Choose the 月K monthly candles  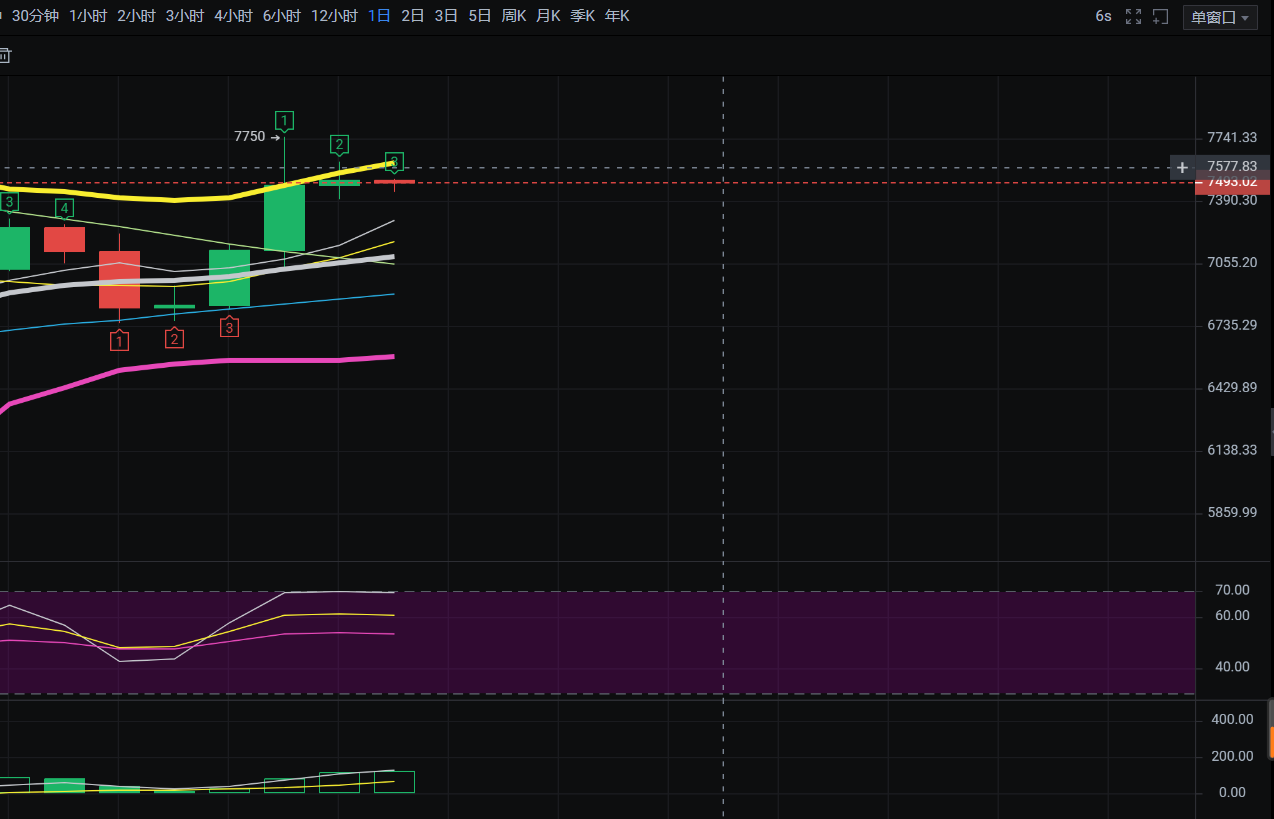(548, 16)
